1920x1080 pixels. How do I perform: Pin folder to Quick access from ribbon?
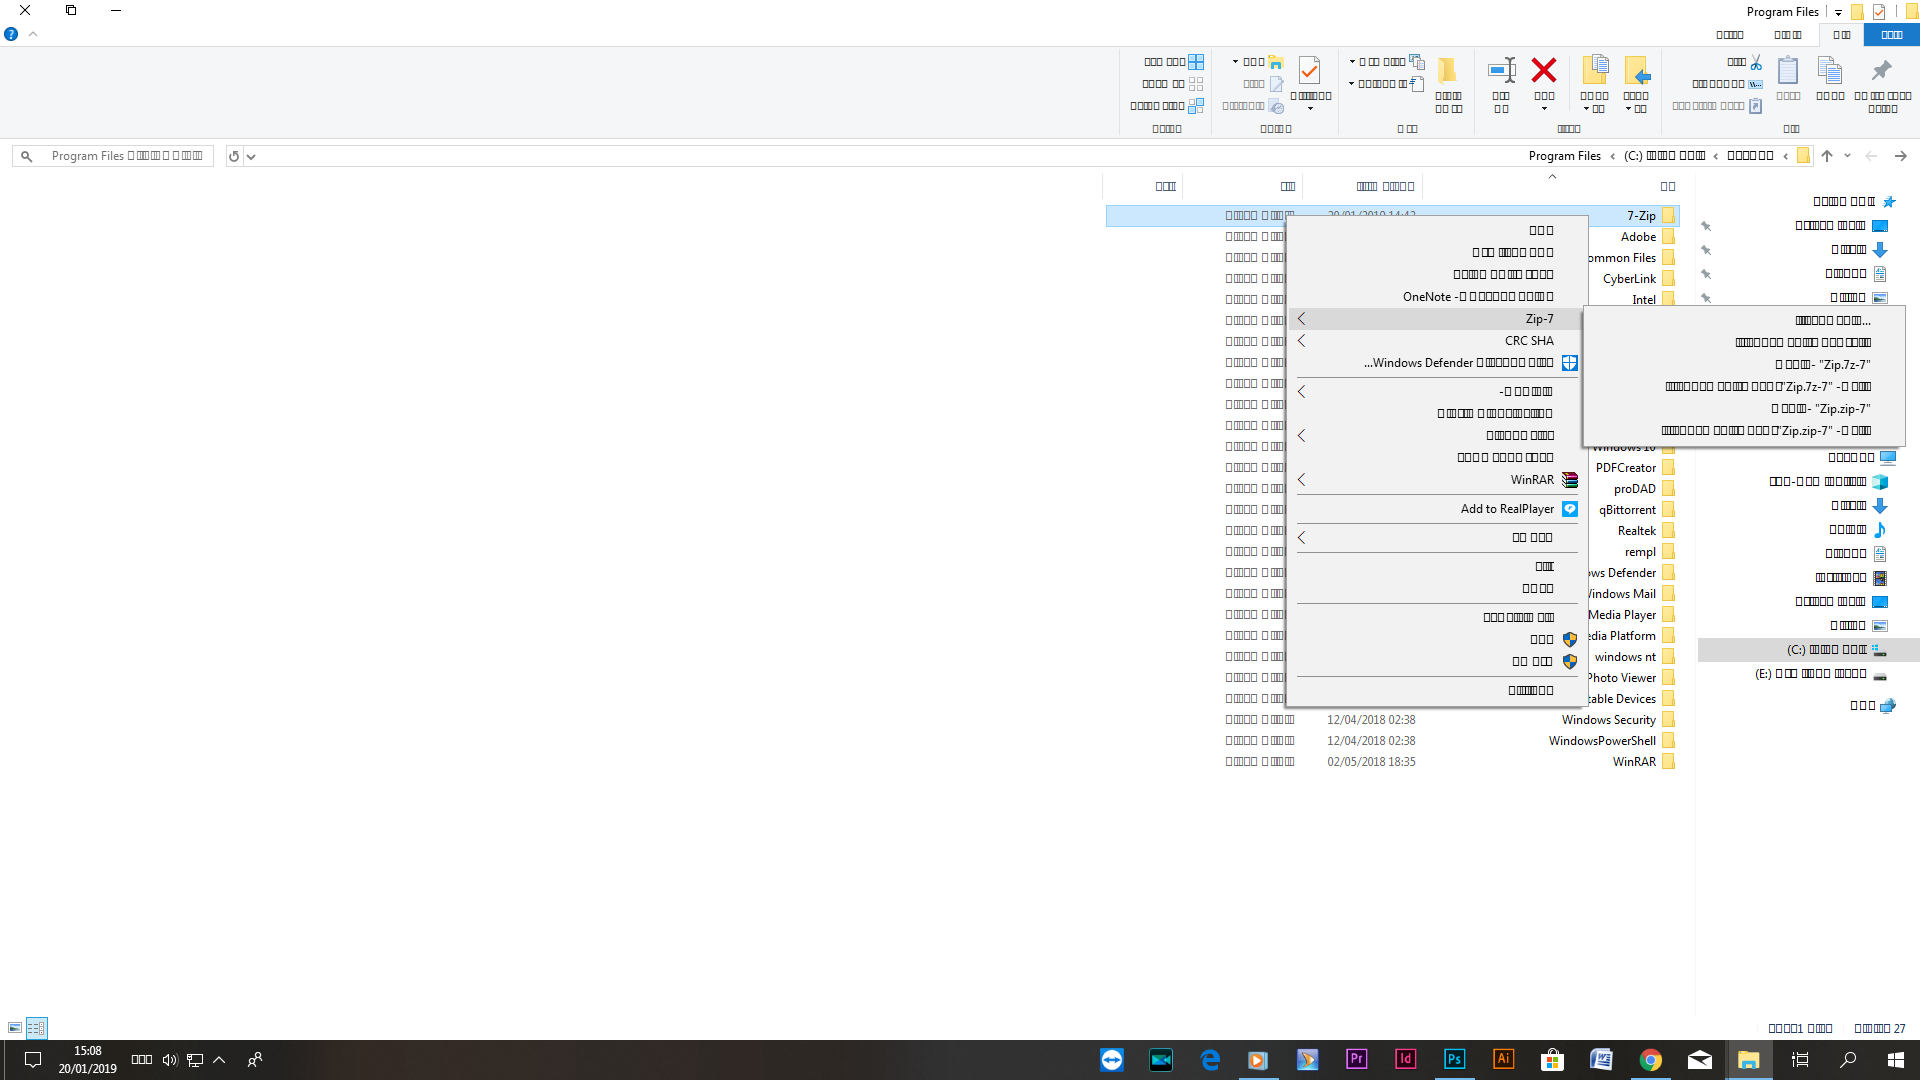[x=1882, y=70]
